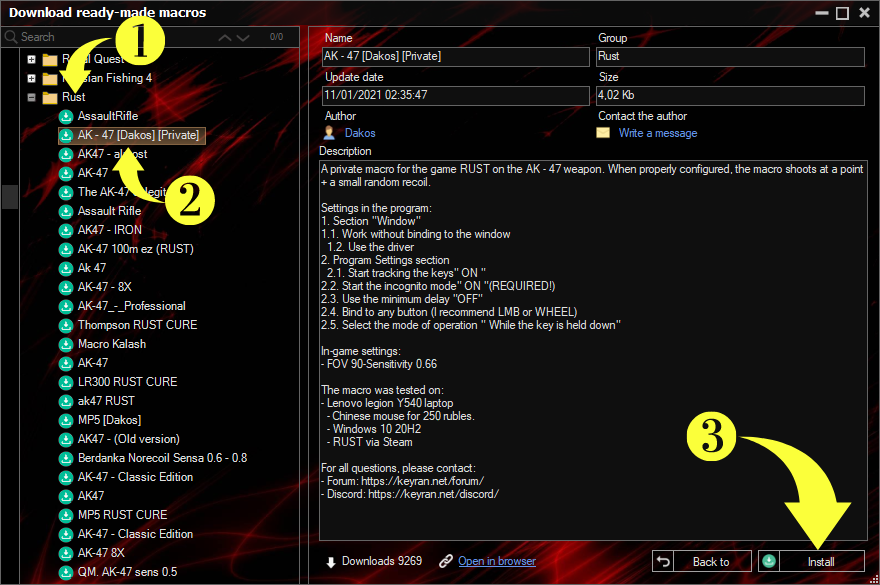Select the 'Ak 47' macro
Image resolution: width=880 pixels, height=585 pixels.
[x=92, y=268]
